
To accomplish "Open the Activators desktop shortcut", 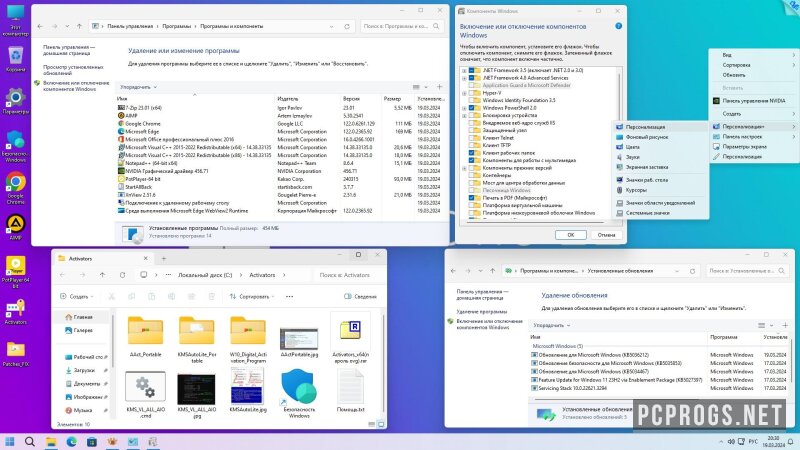I will (x=15, y=312).
